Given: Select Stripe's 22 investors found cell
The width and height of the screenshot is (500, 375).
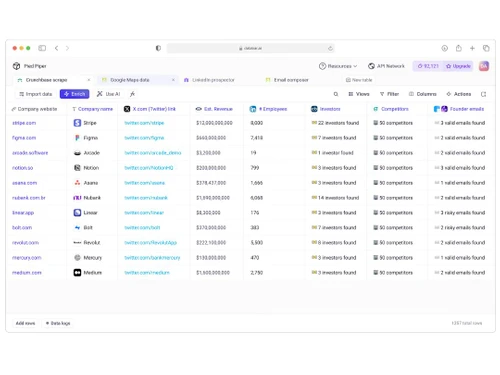Looking at the screenshot, I should click(336, 123).
